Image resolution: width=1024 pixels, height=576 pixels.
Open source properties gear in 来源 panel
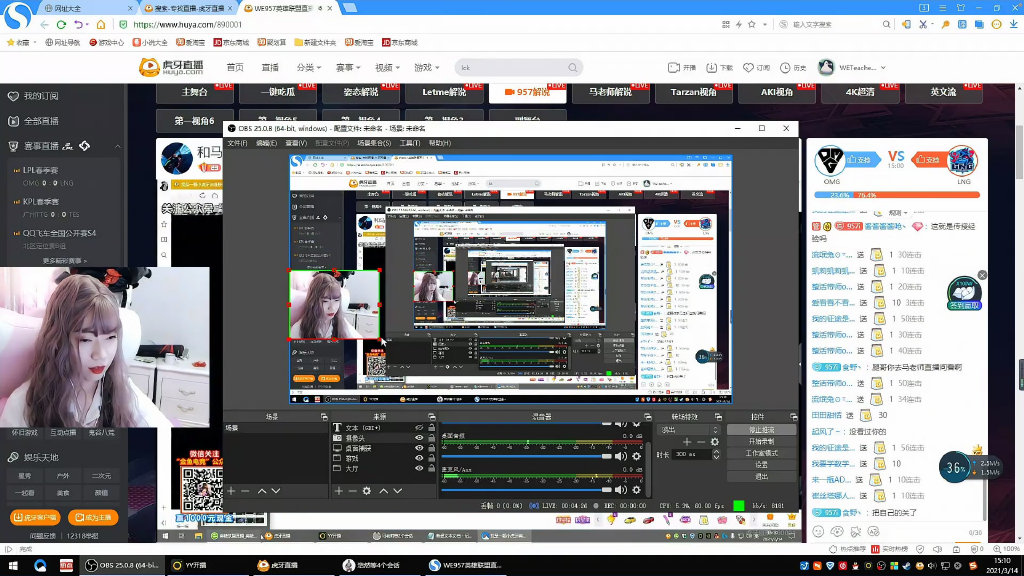pyautogui.click(x=367, y=491)
